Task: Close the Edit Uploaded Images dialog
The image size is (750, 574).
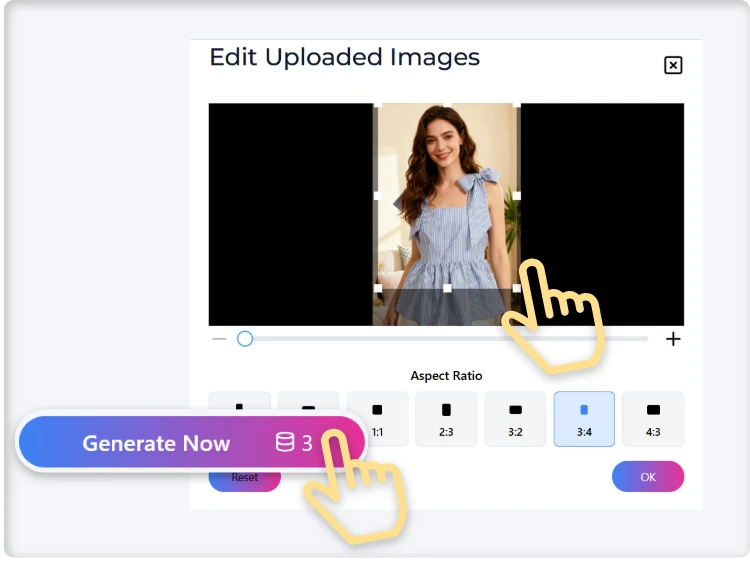Action: tap(673, 65)
